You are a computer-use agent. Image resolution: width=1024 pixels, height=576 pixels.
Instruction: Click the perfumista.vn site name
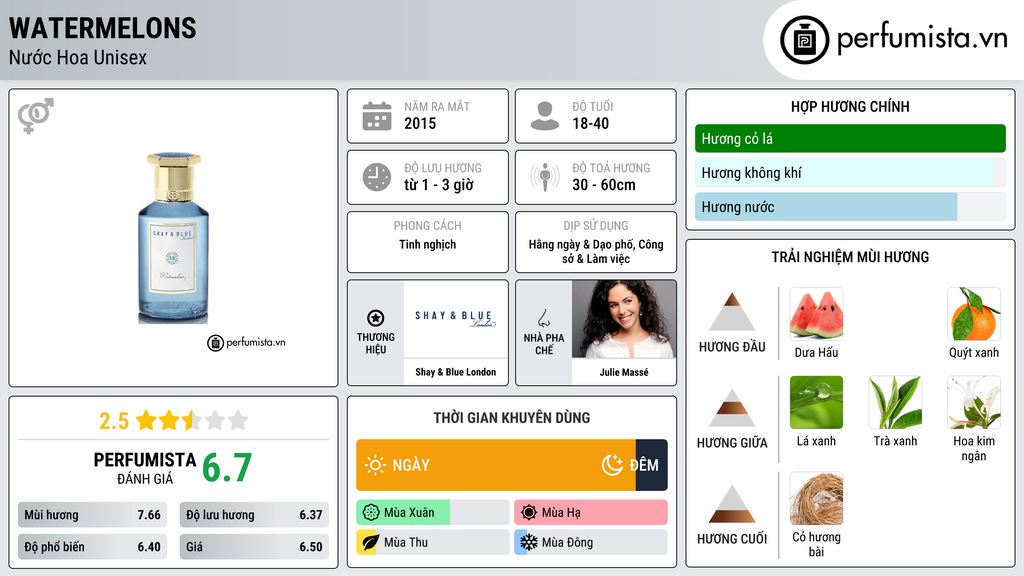(x=922, y=38)
